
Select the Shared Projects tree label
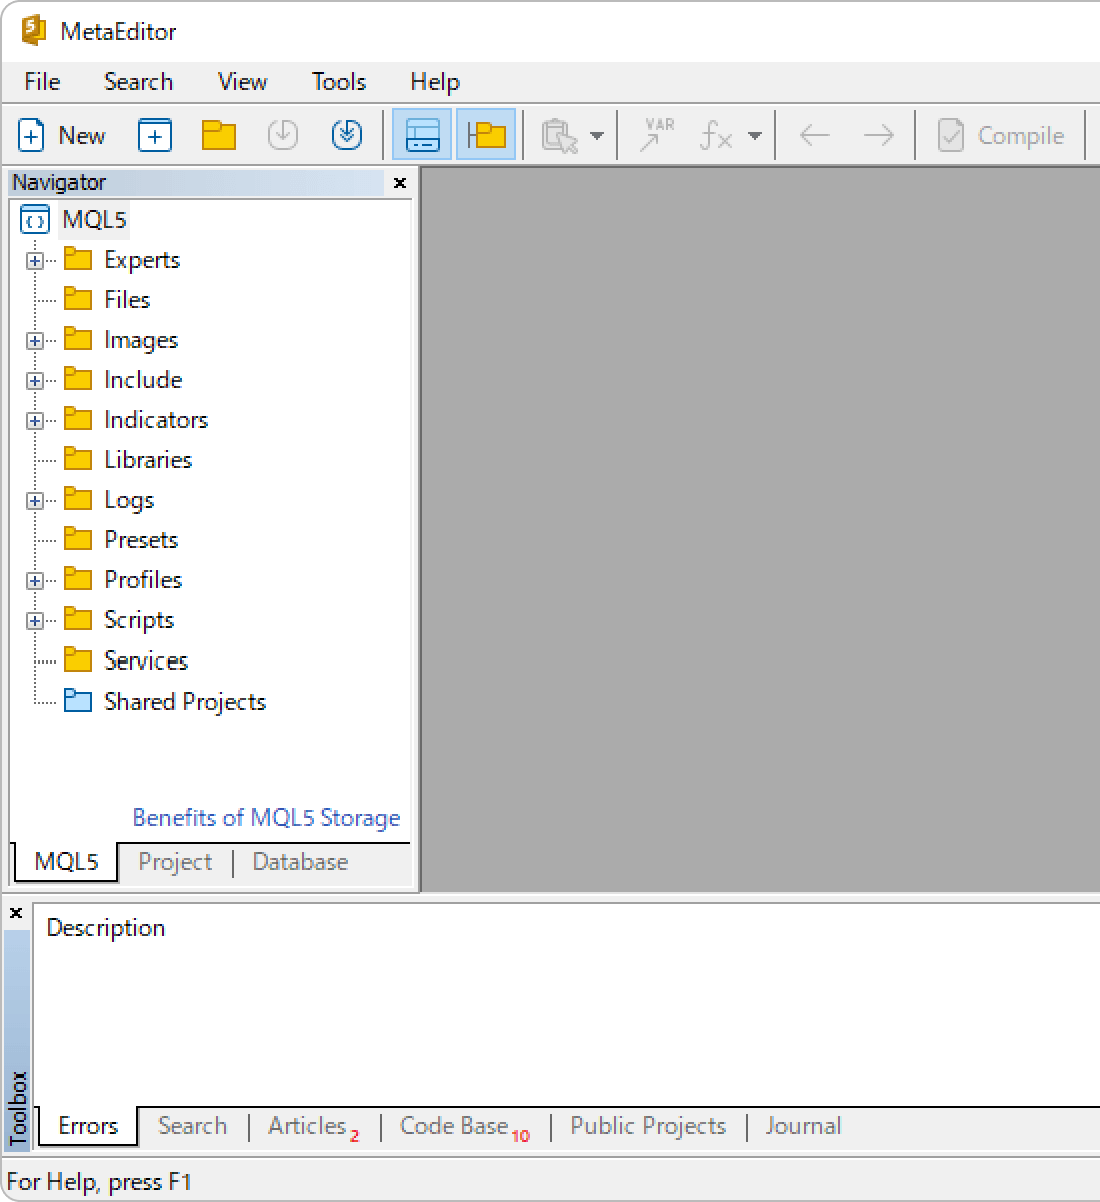click(185, 701)
